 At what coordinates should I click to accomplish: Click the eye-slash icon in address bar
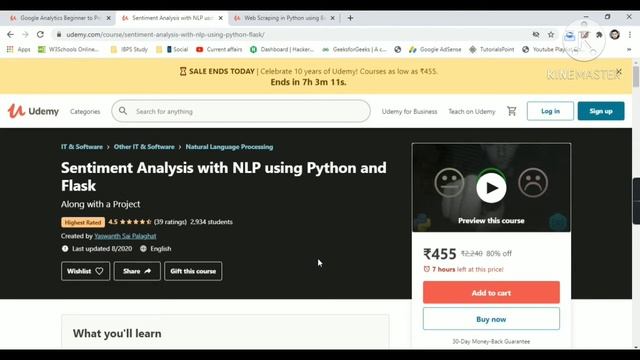(x=536, y=35)
